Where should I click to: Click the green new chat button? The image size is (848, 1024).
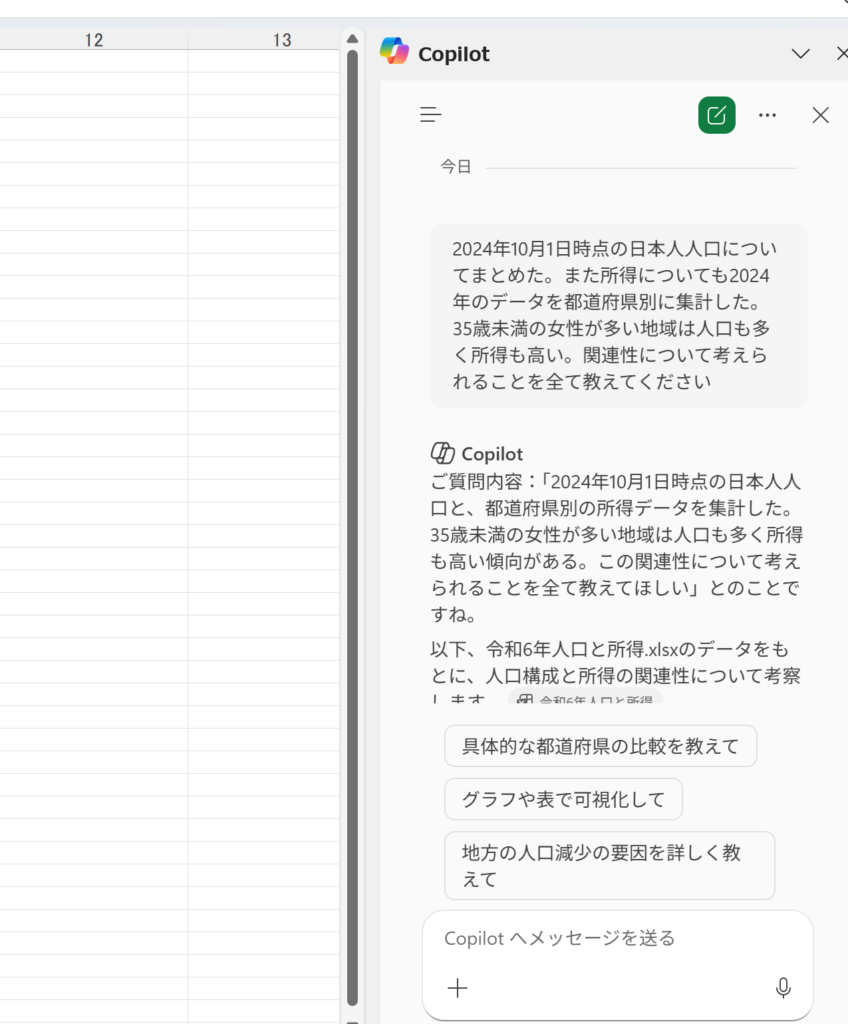point(716,115)
